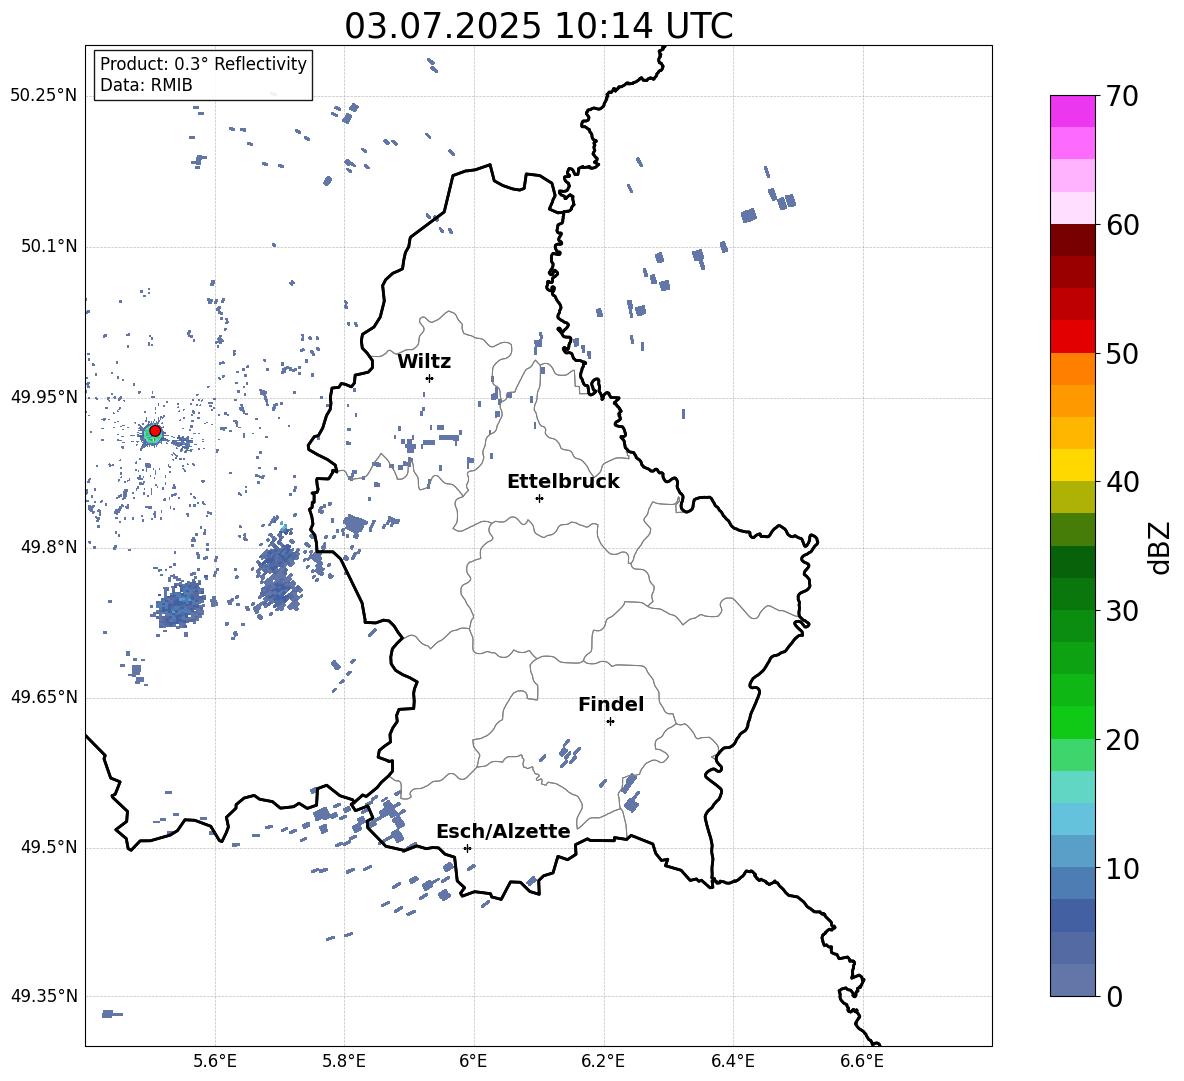
Task: Click the Esch/Alzette city label
Action: tap(504, 831)
